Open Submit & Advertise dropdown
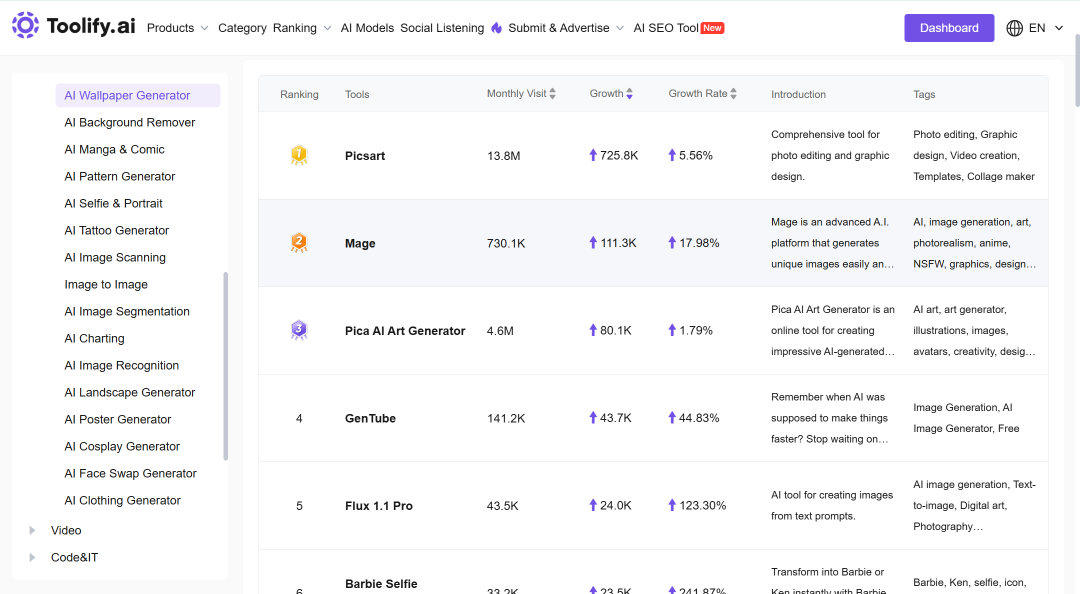The image size is (1080, 594). click(566, 28)
